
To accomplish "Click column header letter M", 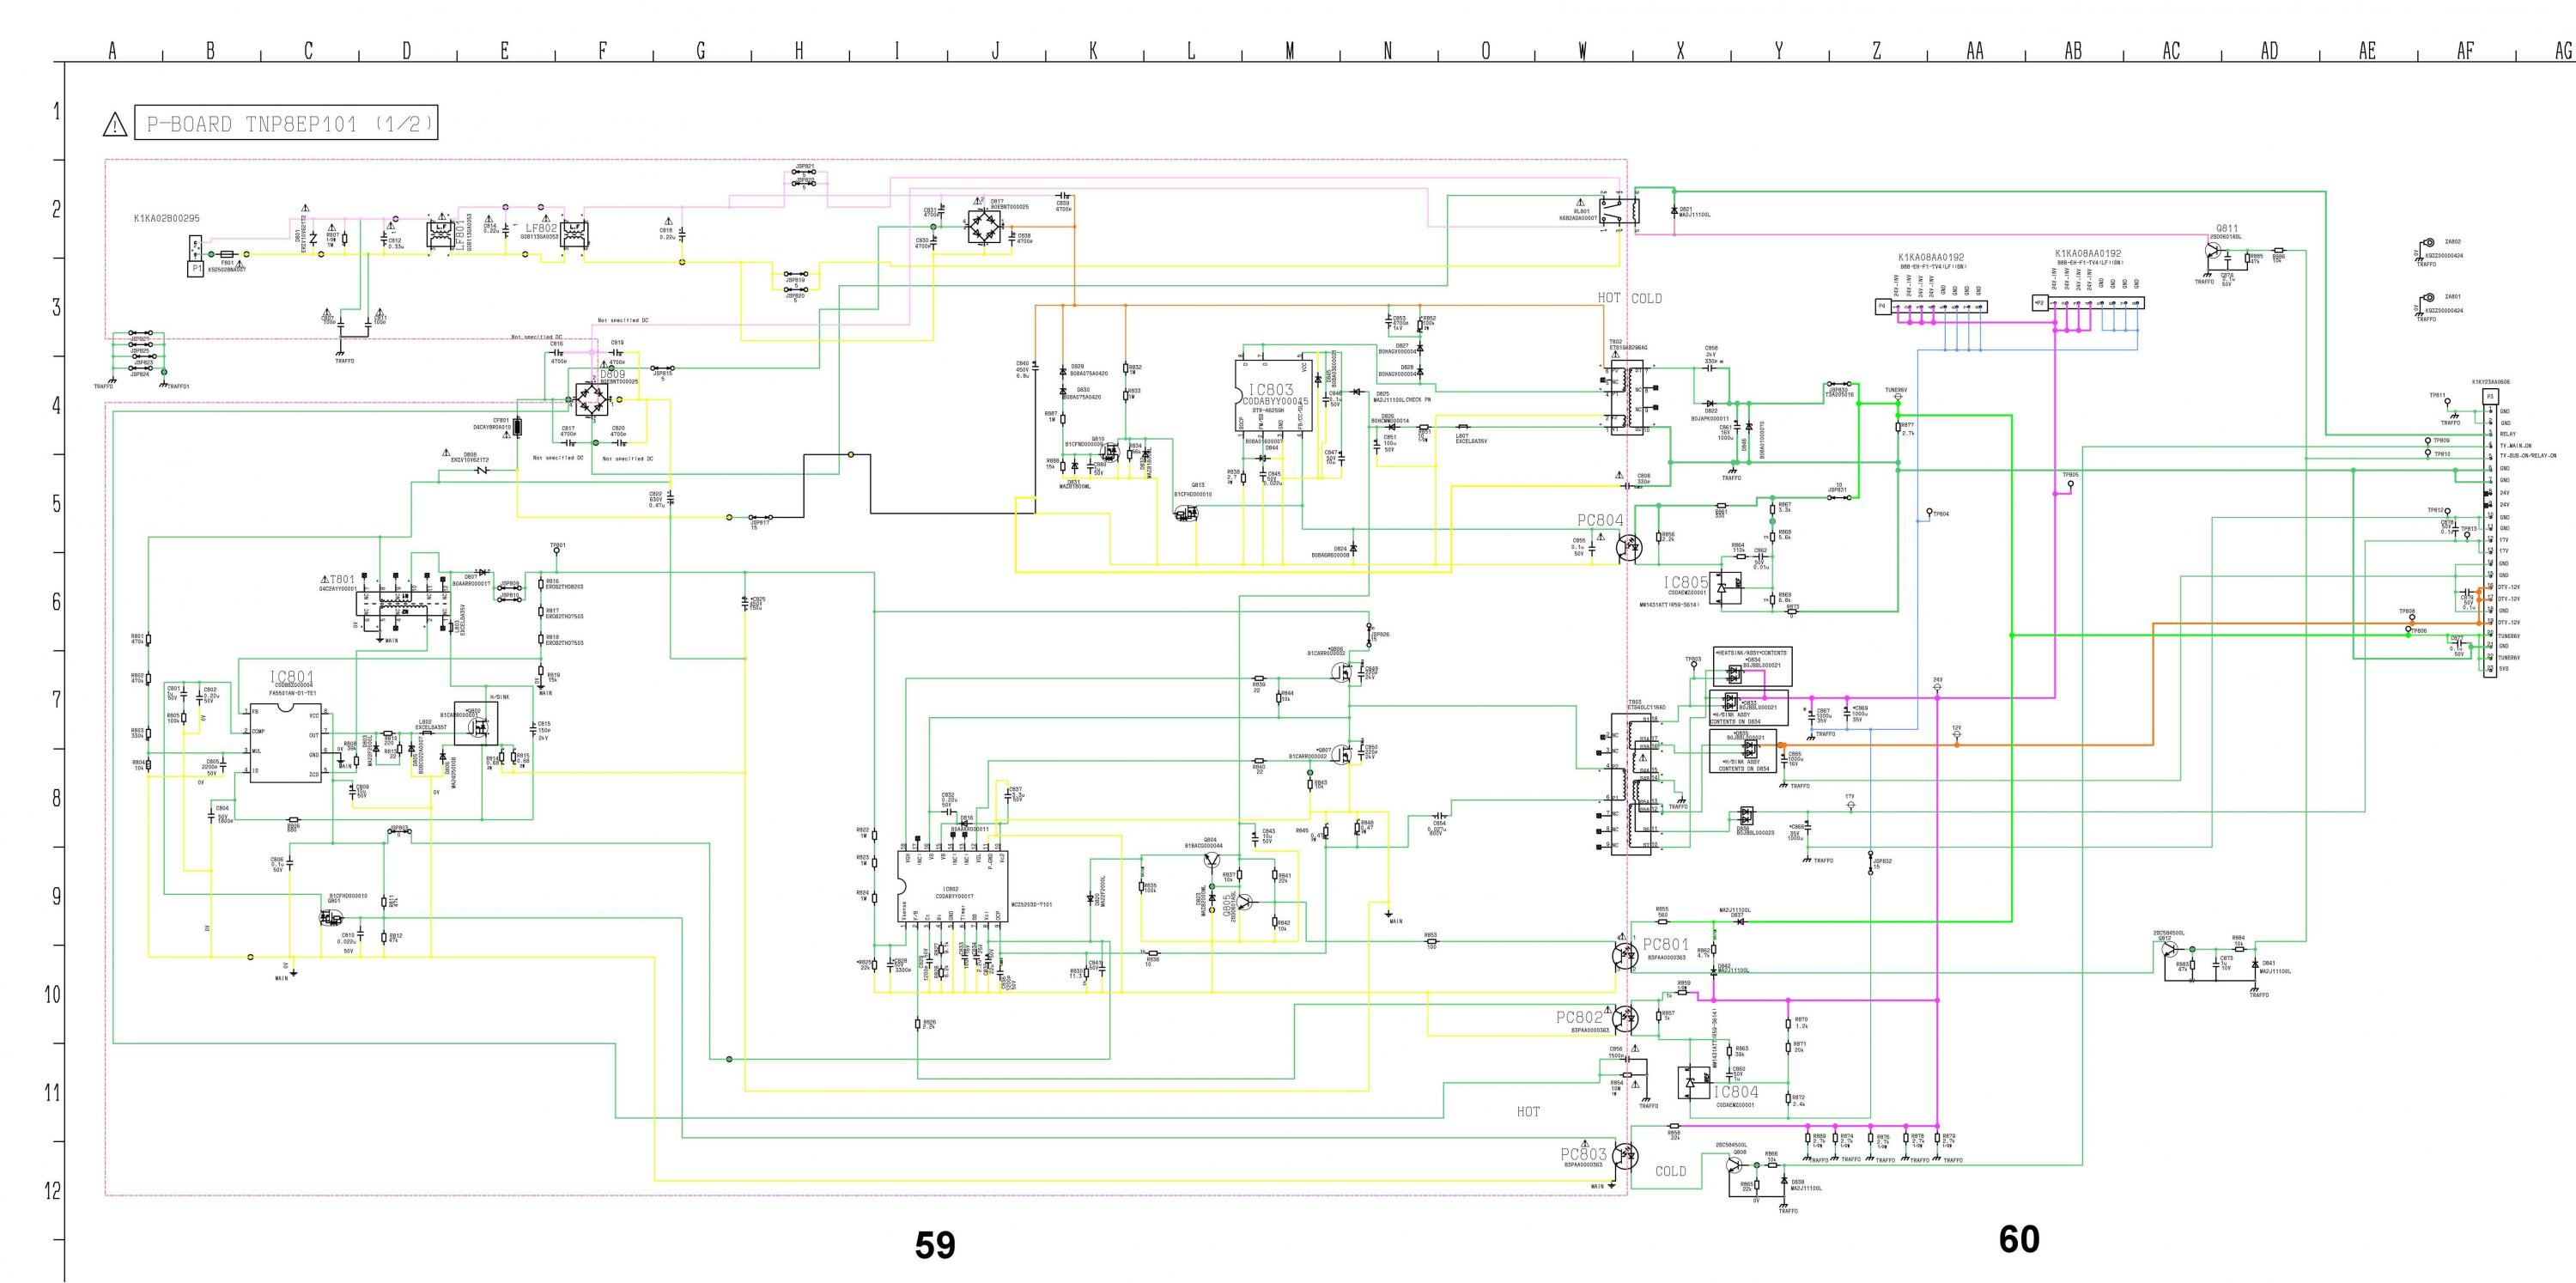I will tap(1290, 51).
